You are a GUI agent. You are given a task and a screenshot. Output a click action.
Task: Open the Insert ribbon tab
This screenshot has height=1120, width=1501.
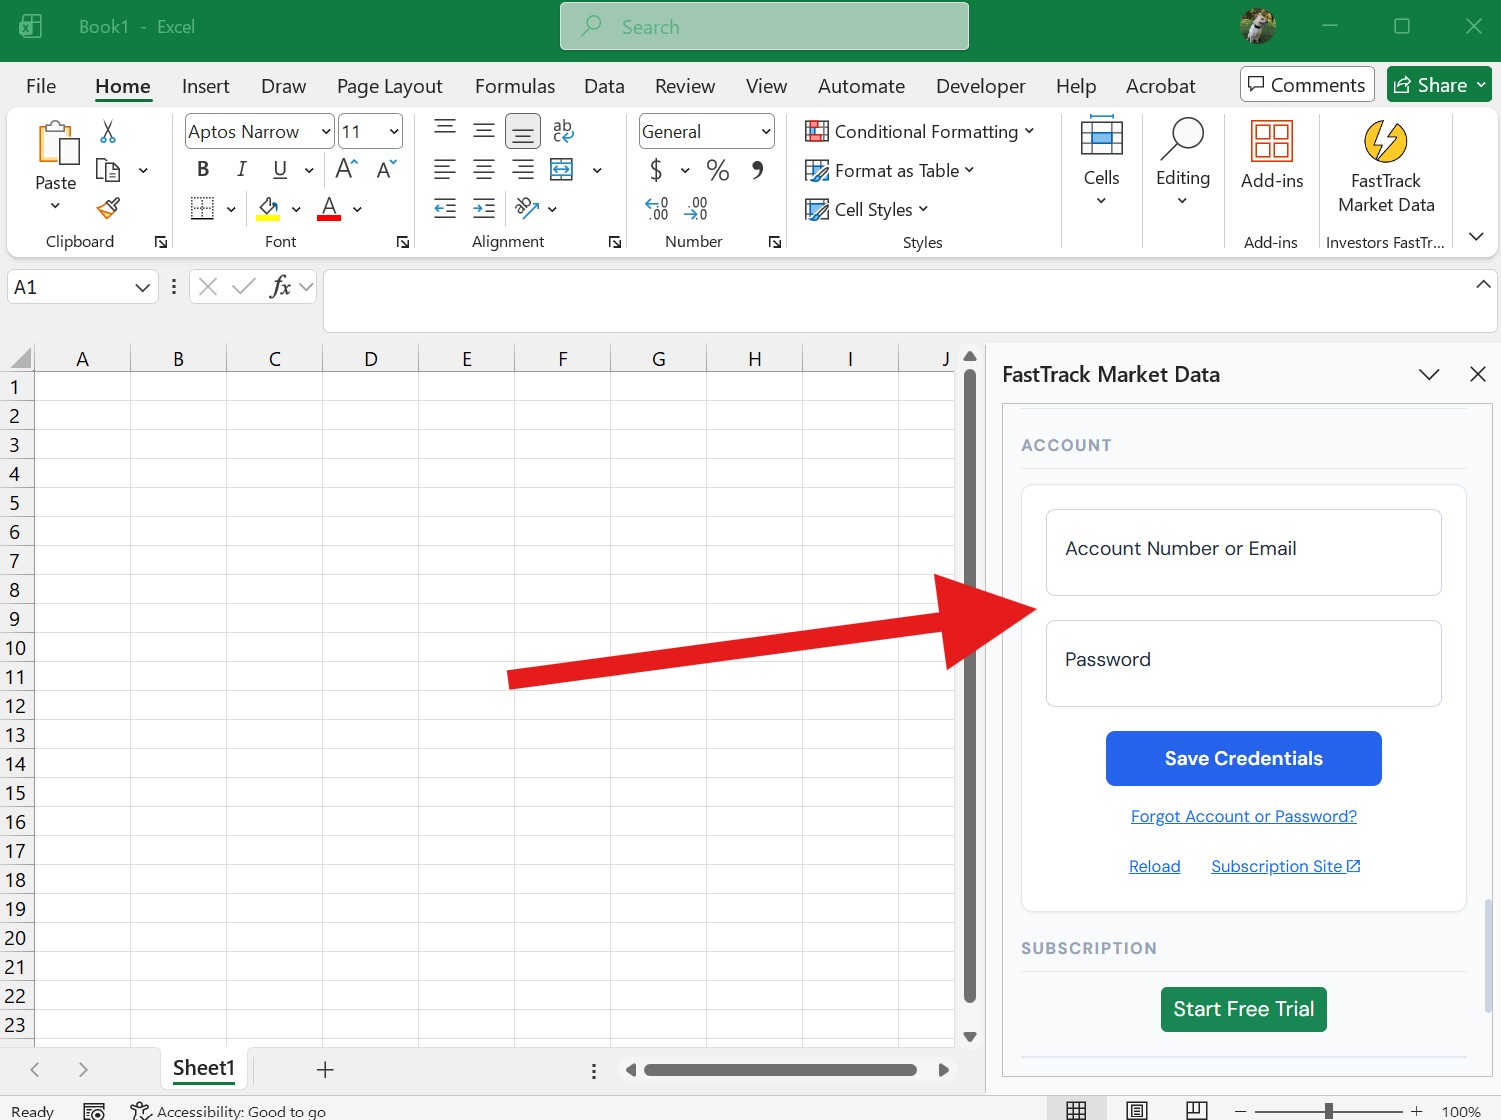(x=205, y=86)
